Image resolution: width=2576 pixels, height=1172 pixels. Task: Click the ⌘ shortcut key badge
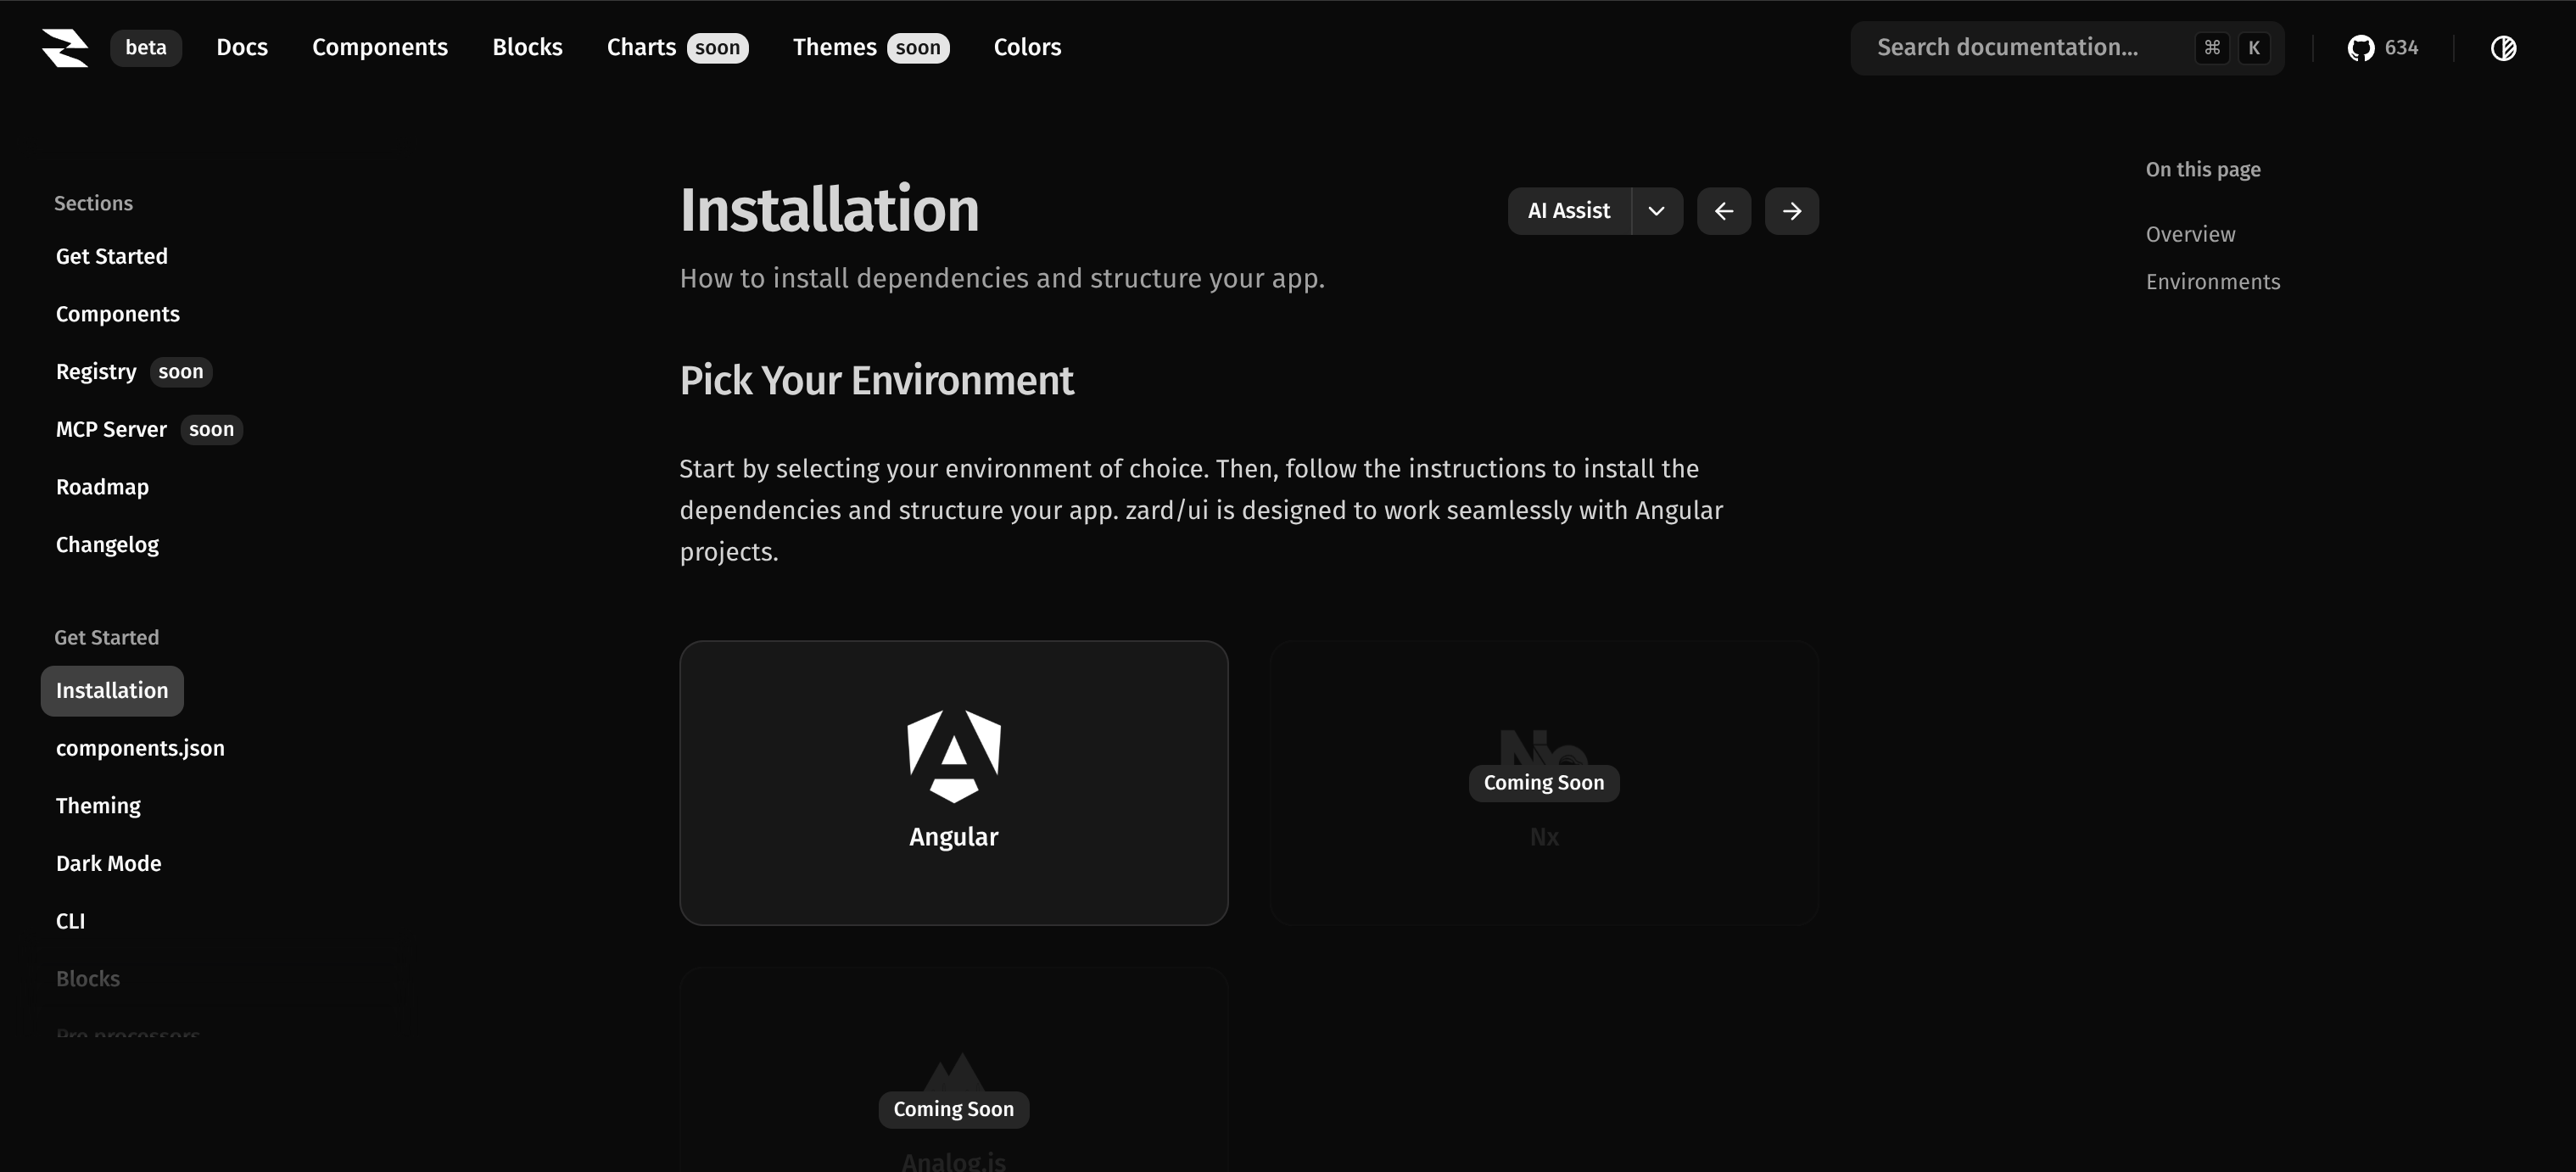pos(2211,47)
